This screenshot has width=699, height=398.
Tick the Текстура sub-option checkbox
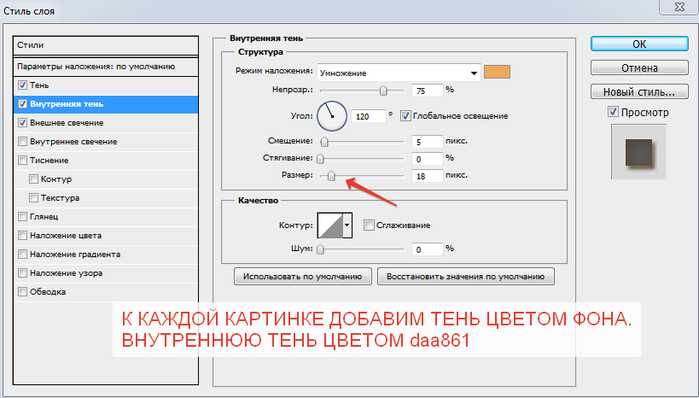point(33,198)
